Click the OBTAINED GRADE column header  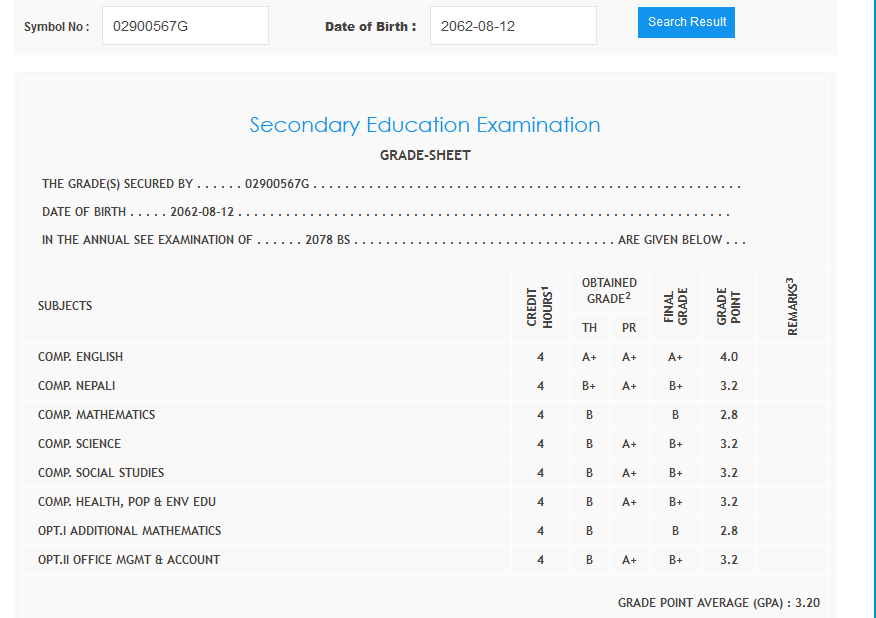(x=609, y=290)
